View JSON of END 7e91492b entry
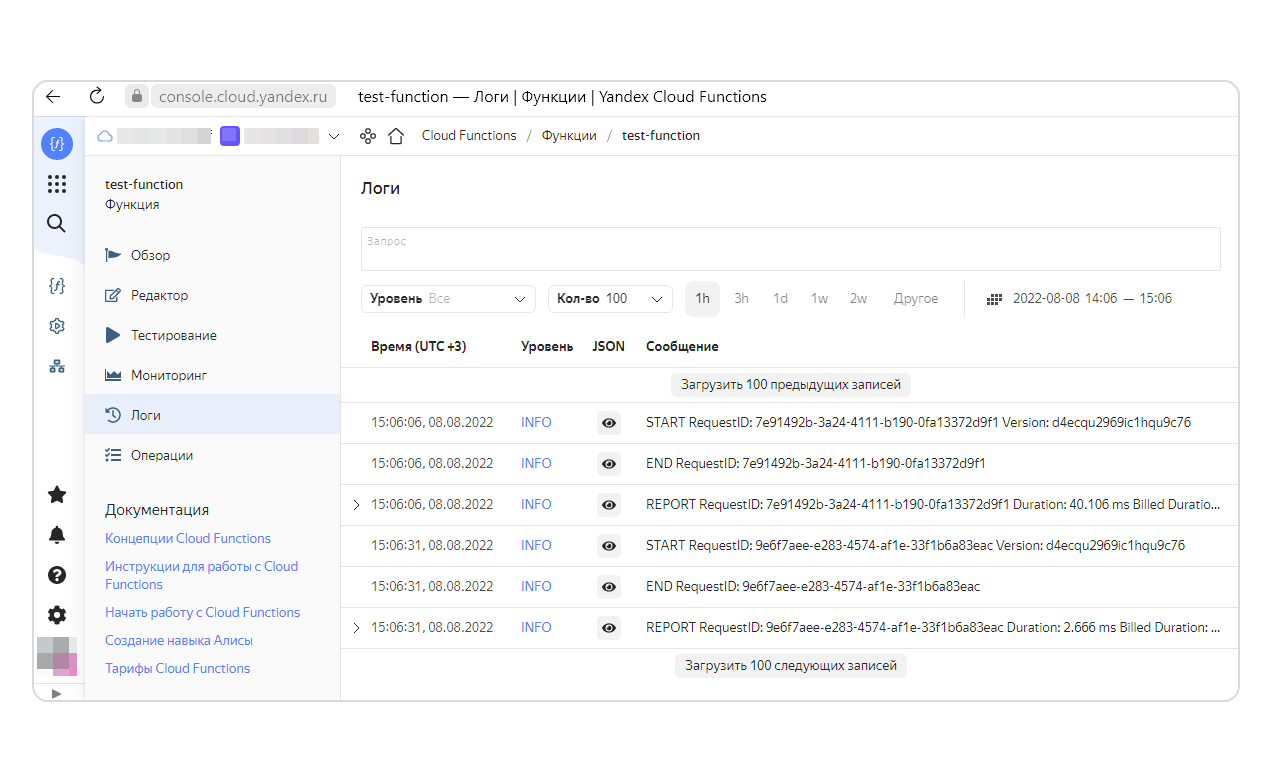 [609, 464]
